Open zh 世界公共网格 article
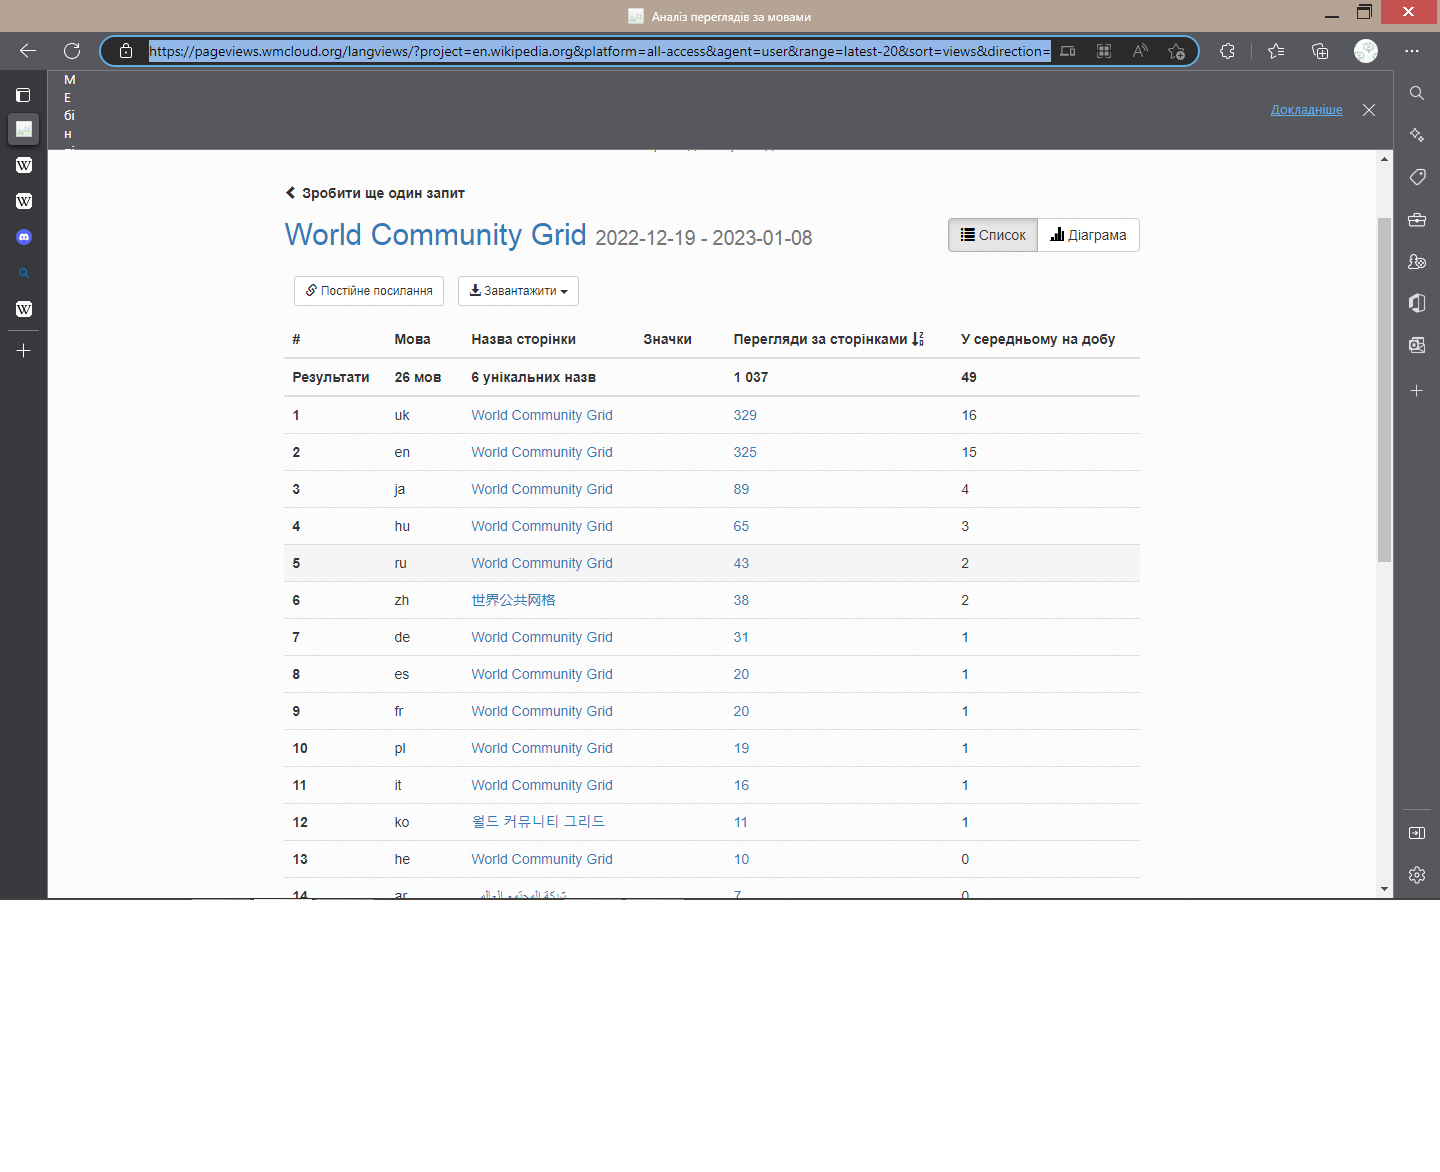This screenshot has width=1440, height=1172. click(513, 600)
